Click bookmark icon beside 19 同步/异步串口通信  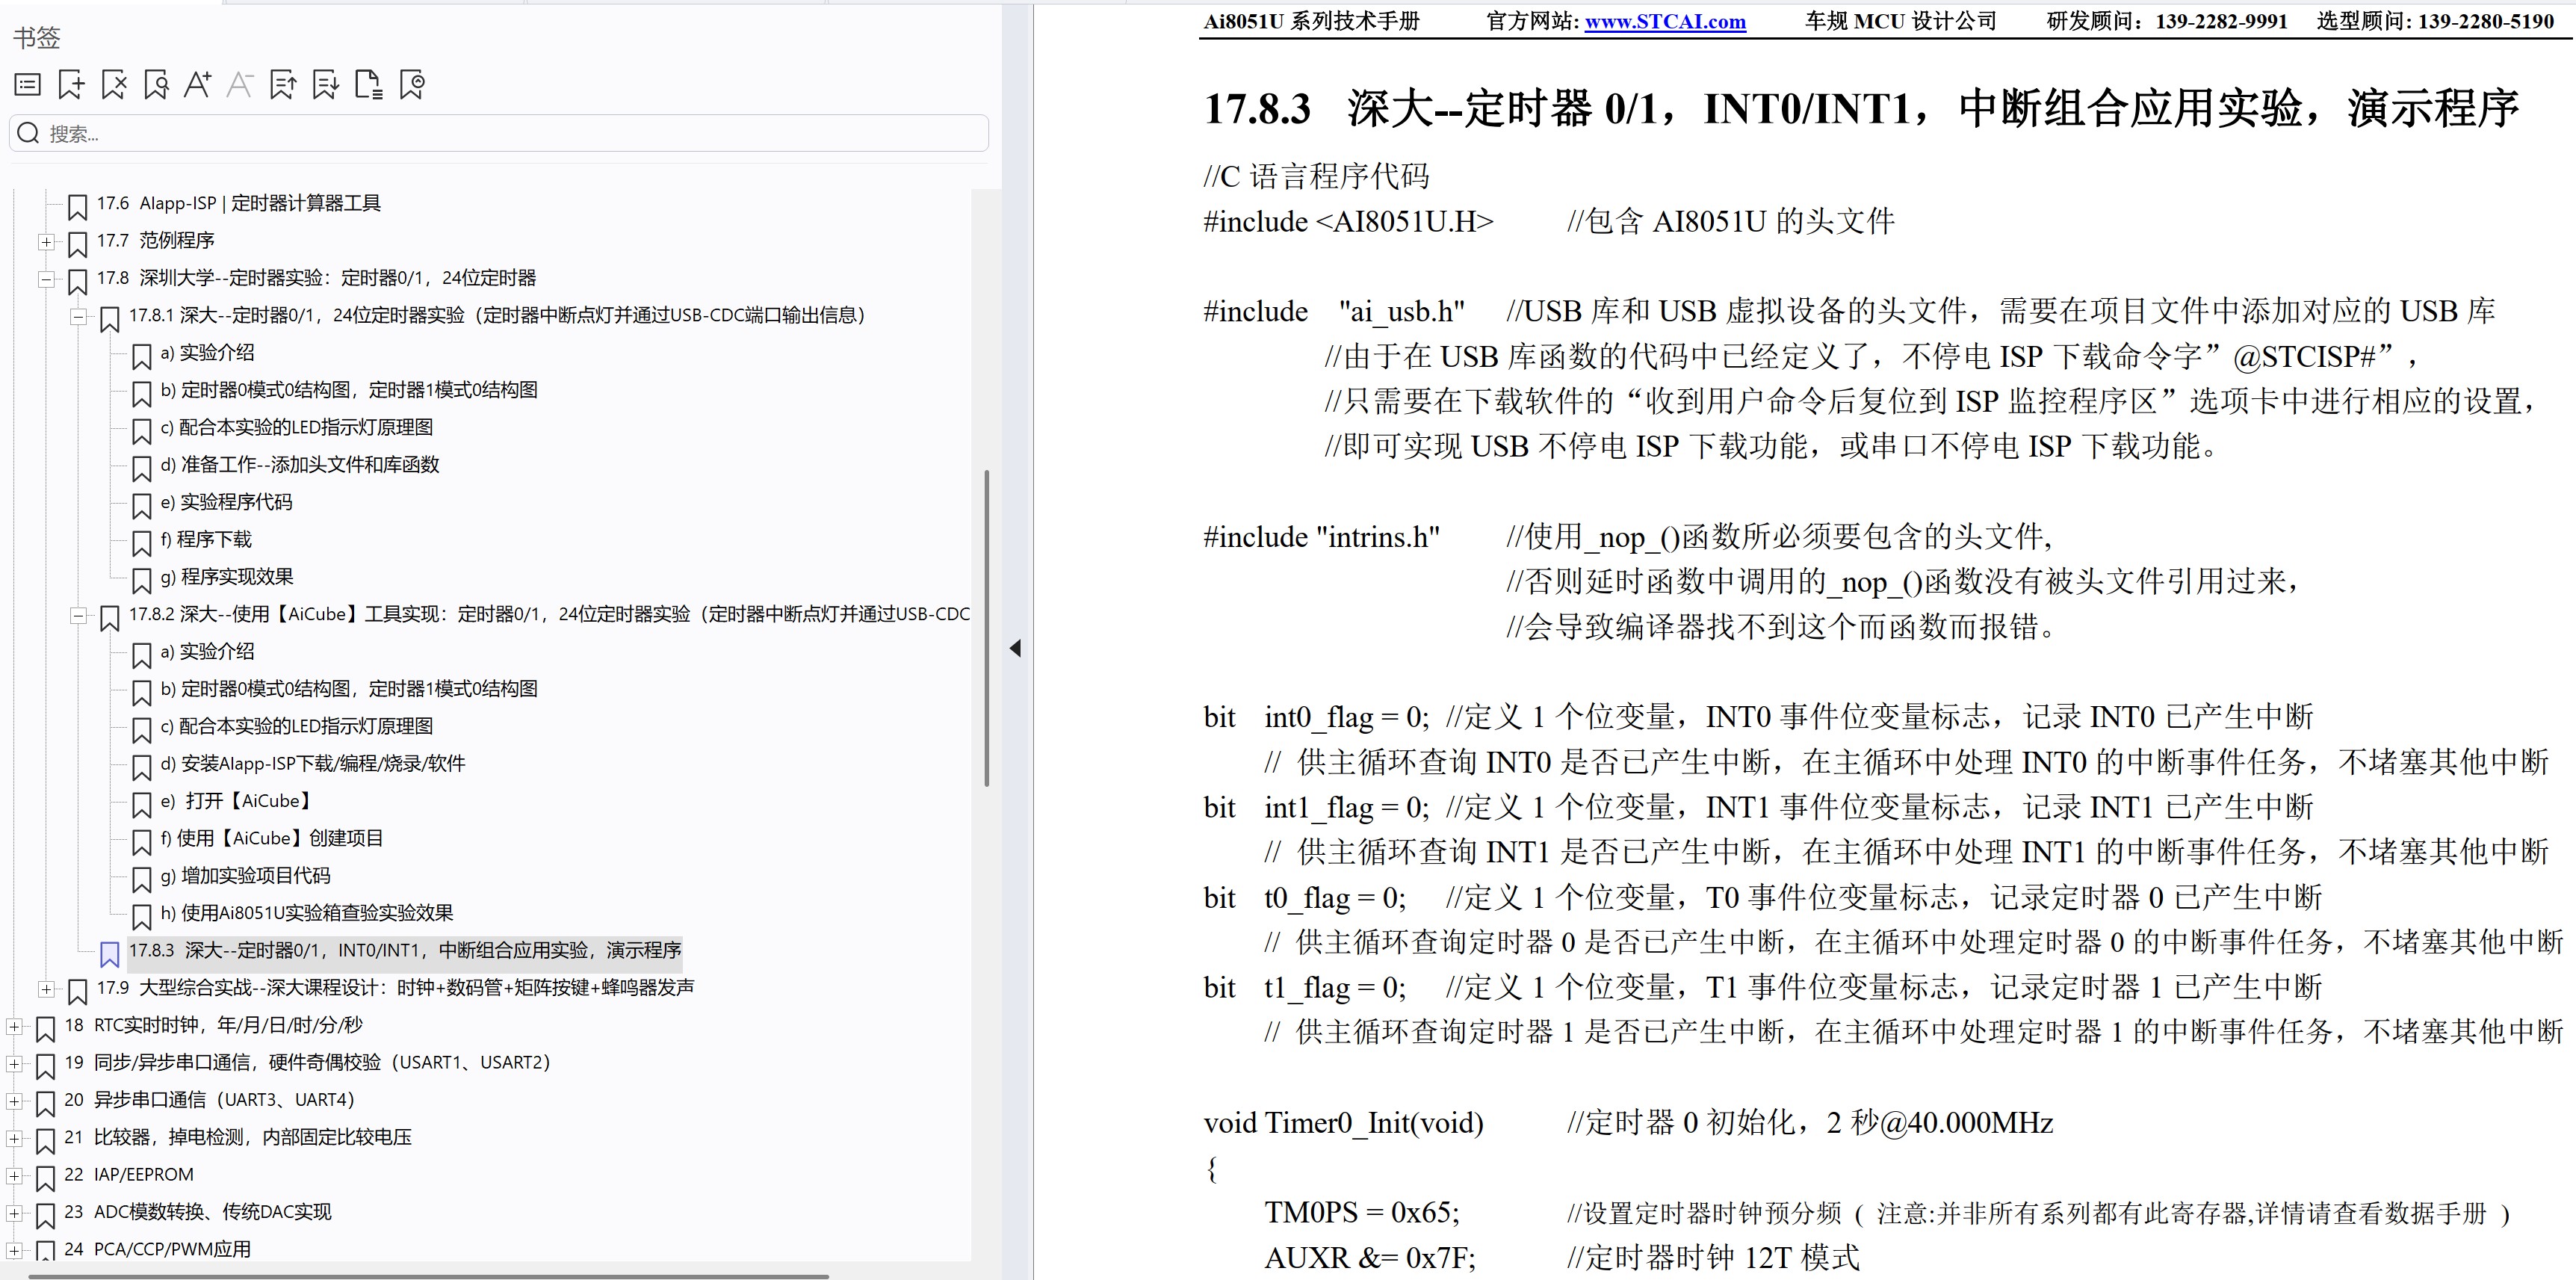[45, 1066]
